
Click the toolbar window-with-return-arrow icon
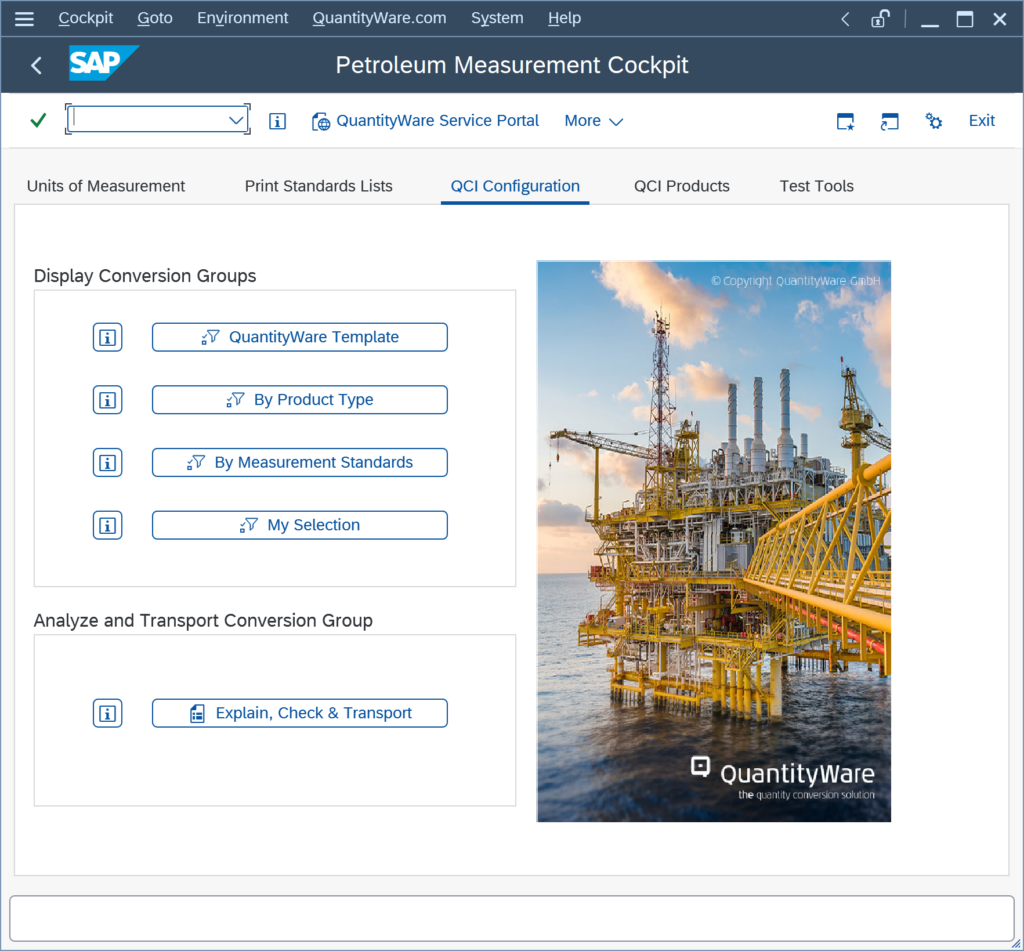coord(889,121)
